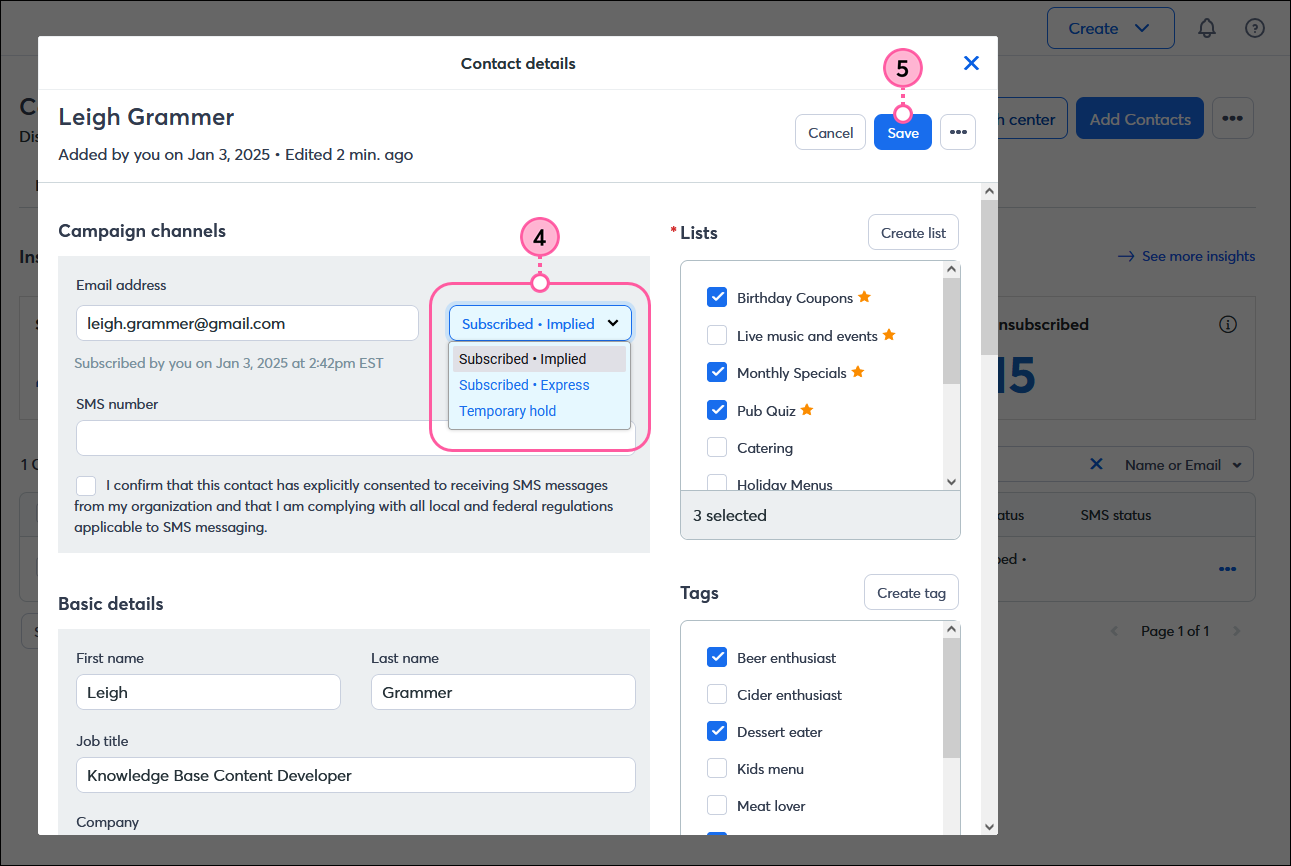The width and height of the screenshot is (1291, 866).
Task: Click the Cancel button
Action: 830,132
